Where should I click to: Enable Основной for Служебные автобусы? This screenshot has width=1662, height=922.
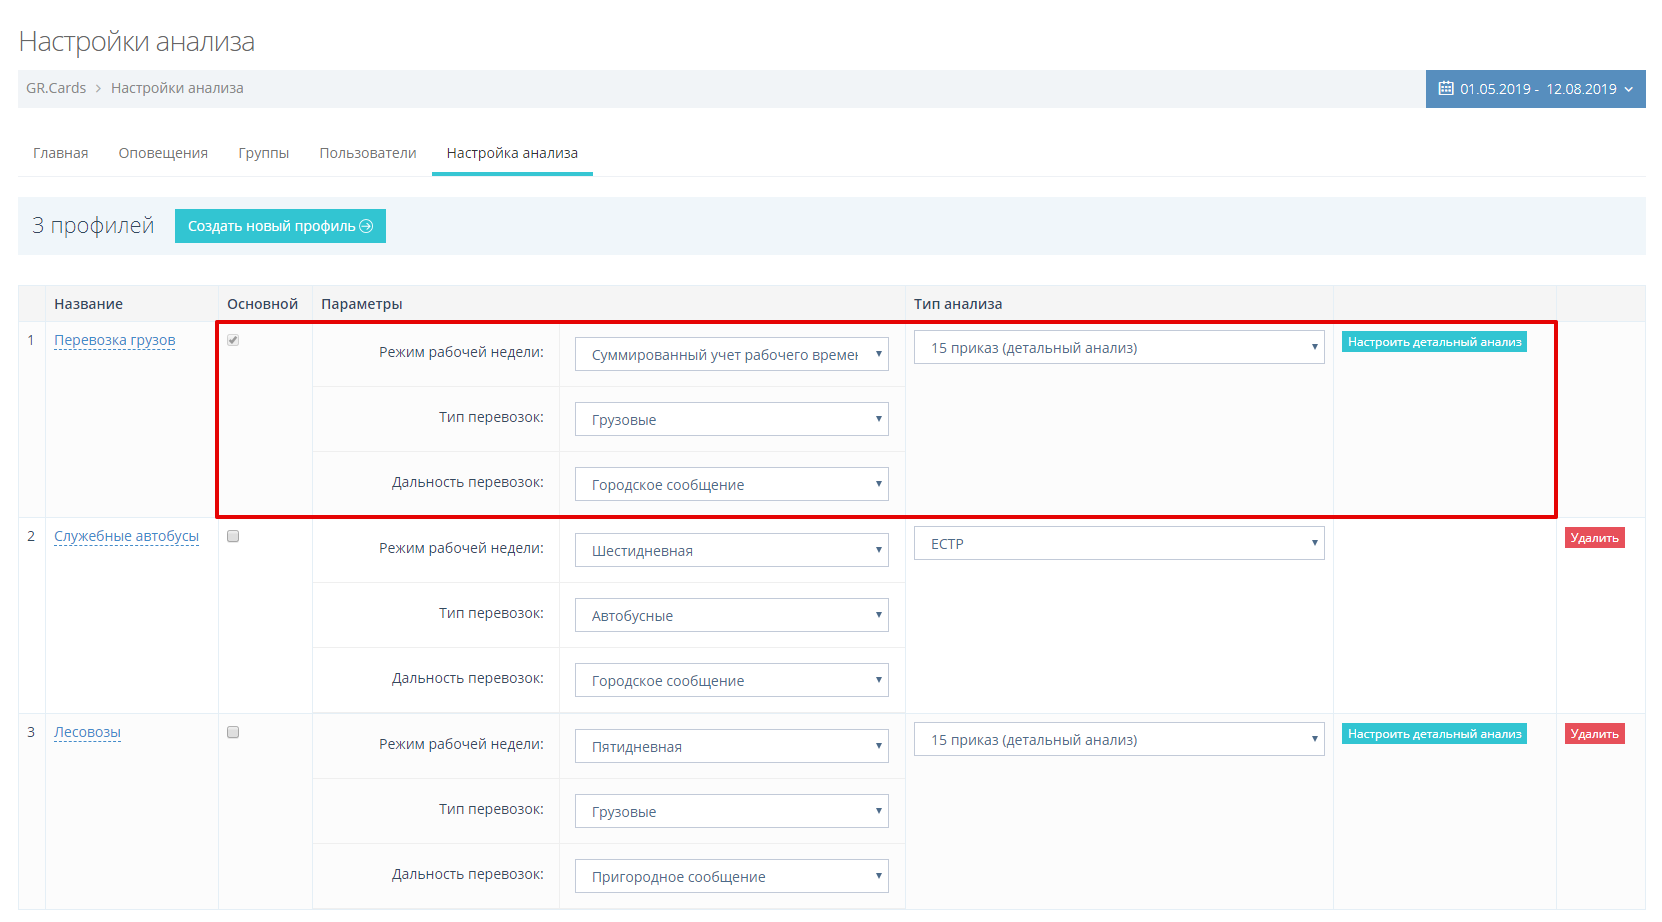pyautogui.click(x=233, y=536)
